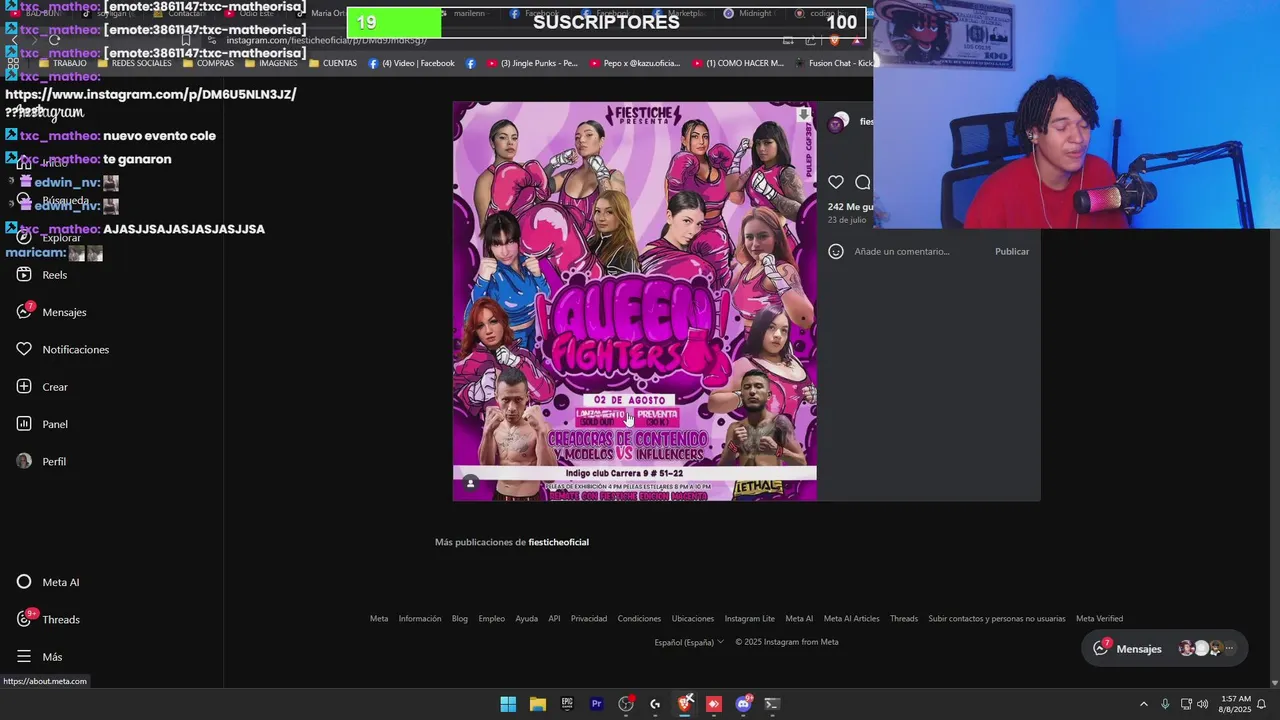Click the comment bubble icon on post

coord(863,182)
